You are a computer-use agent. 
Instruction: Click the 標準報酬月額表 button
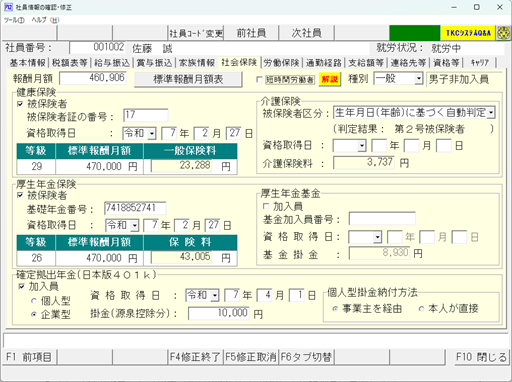click(x=188, y=80)
